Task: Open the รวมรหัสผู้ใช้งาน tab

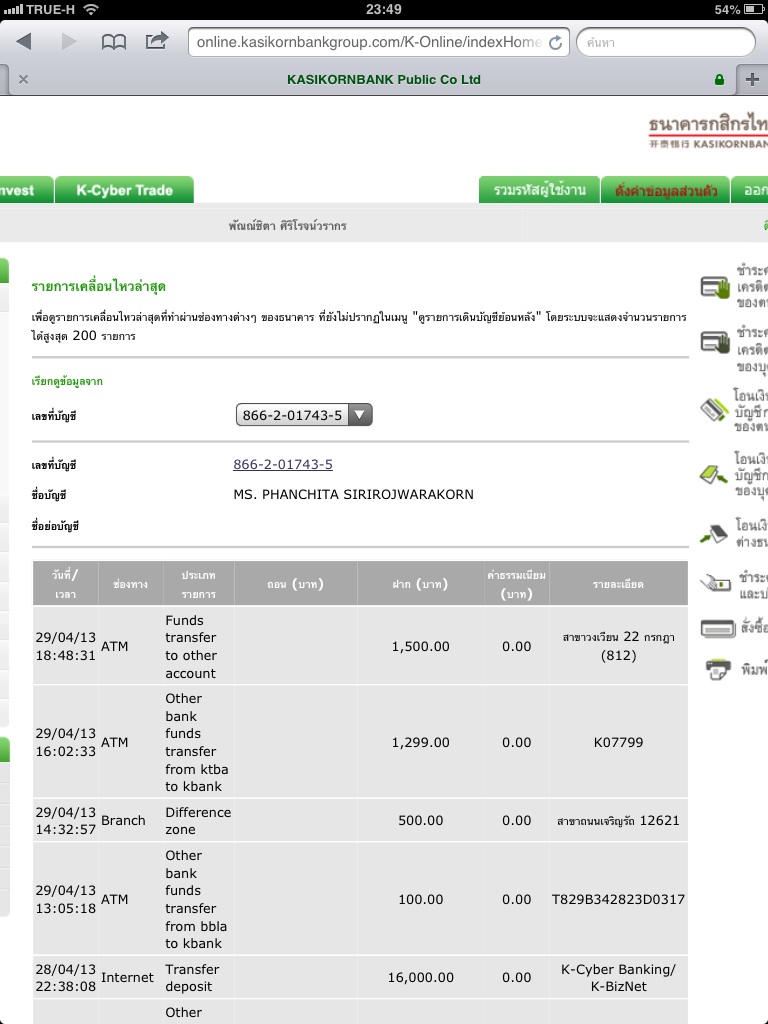Action: pyautogui.click(x=539, y=190)
